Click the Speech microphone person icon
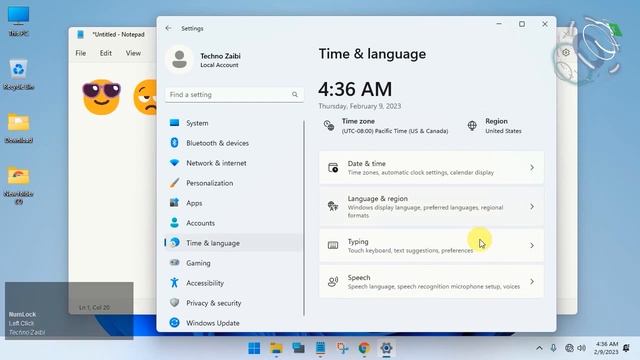The image size is (640, 360). 333,281
